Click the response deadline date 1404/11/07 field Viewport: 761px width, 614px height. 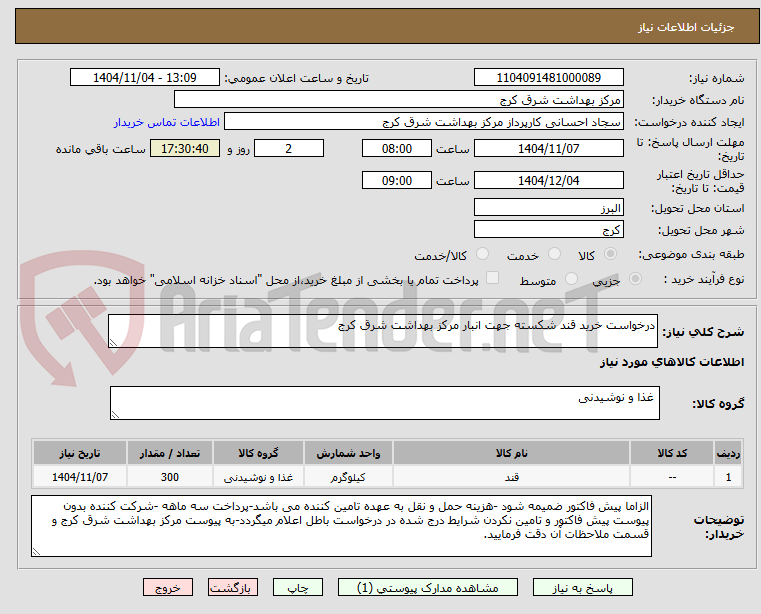548,149
